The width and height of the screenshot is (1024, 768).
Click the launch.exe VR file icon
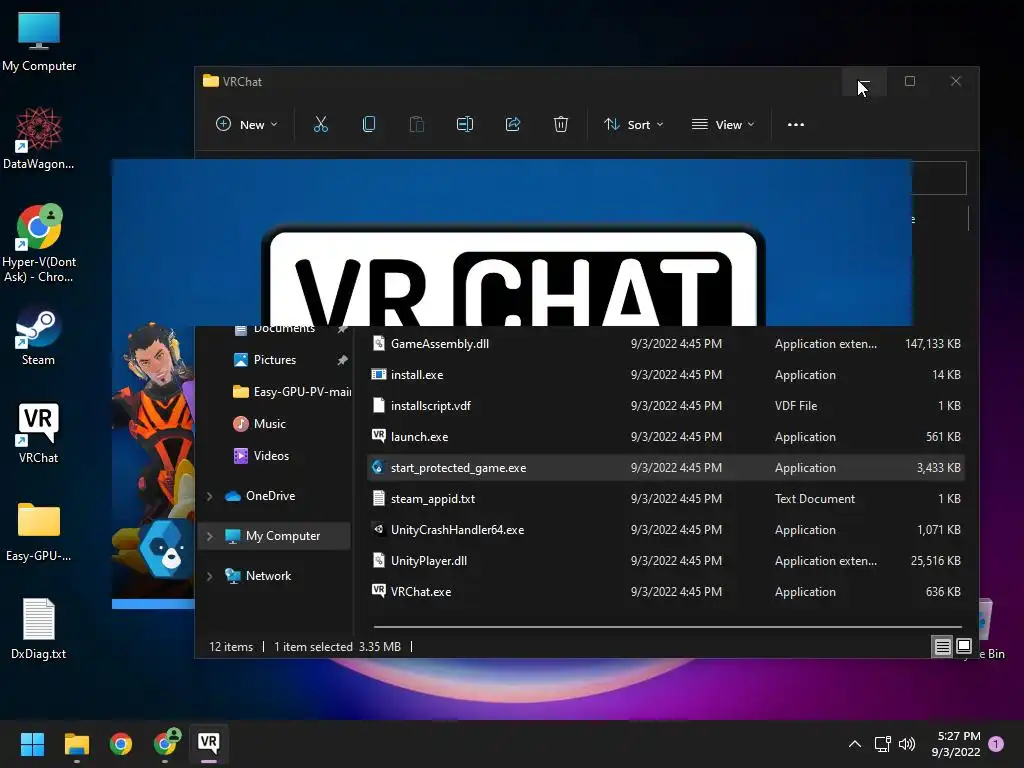tap(378, 436)
